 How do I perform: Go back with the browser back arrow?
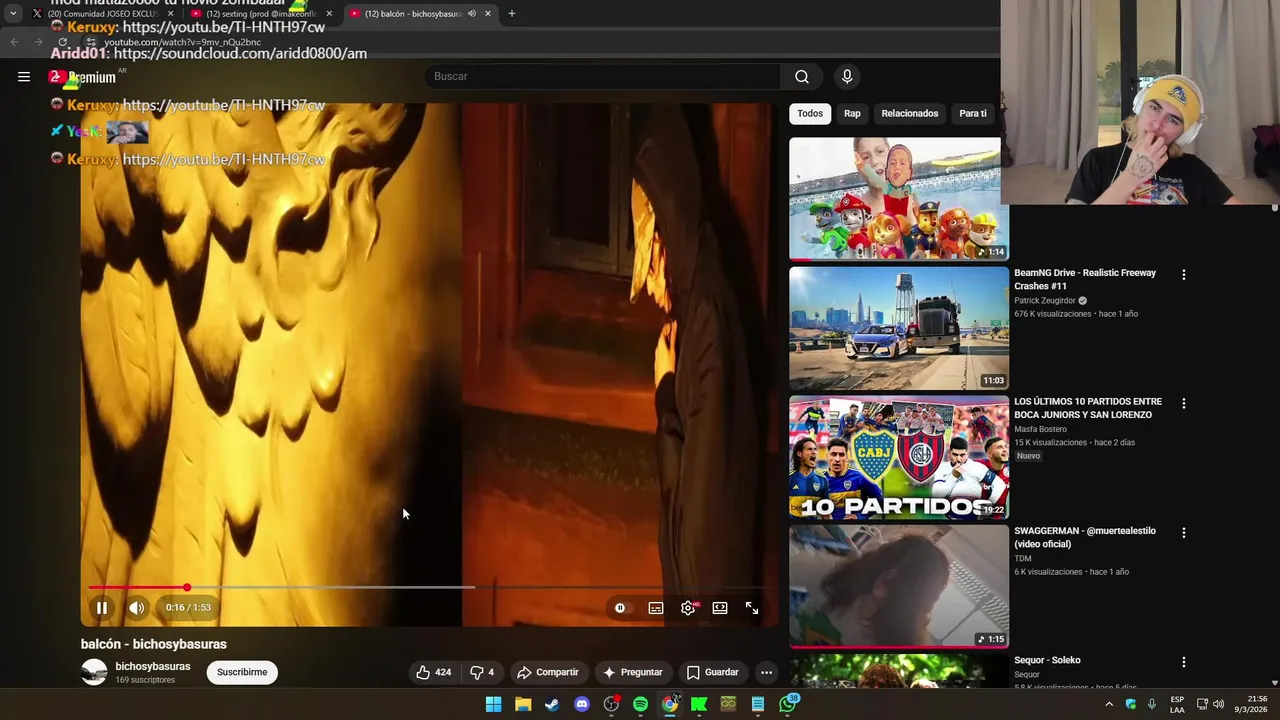(13, 42)
